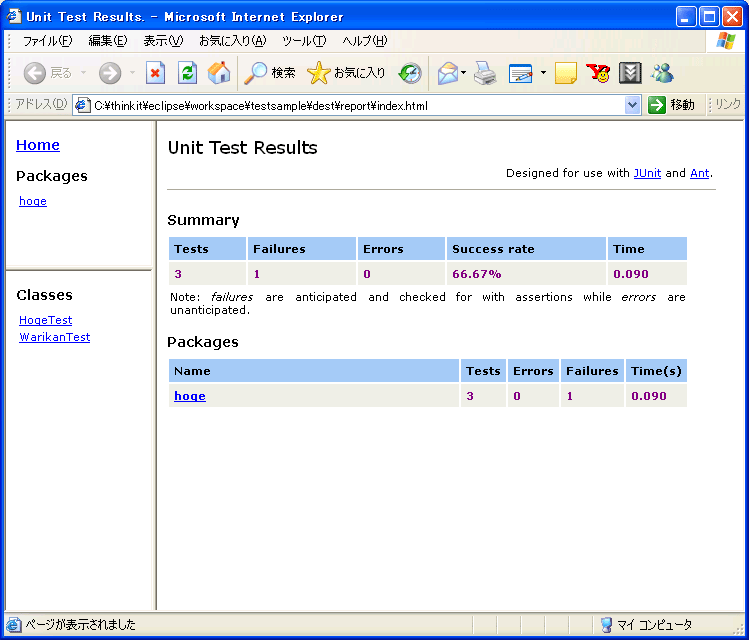Open the ツール(T) menu
The height and width of the screenshot is (640, 749).
pos(304,41)
